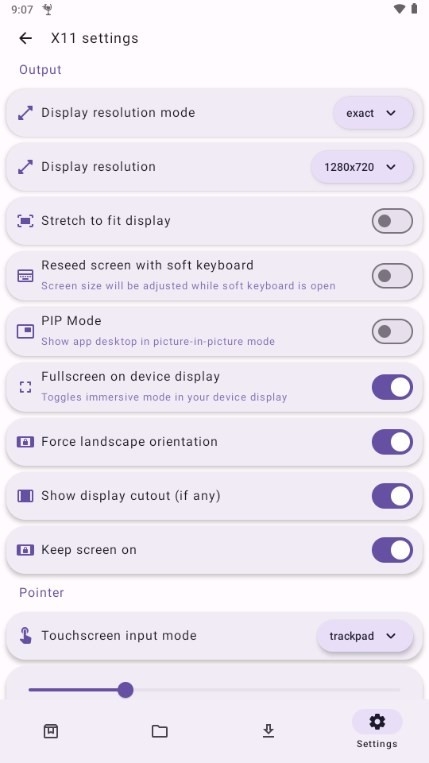
Task: Open the first bottom navigation tab
Action: 51,731
